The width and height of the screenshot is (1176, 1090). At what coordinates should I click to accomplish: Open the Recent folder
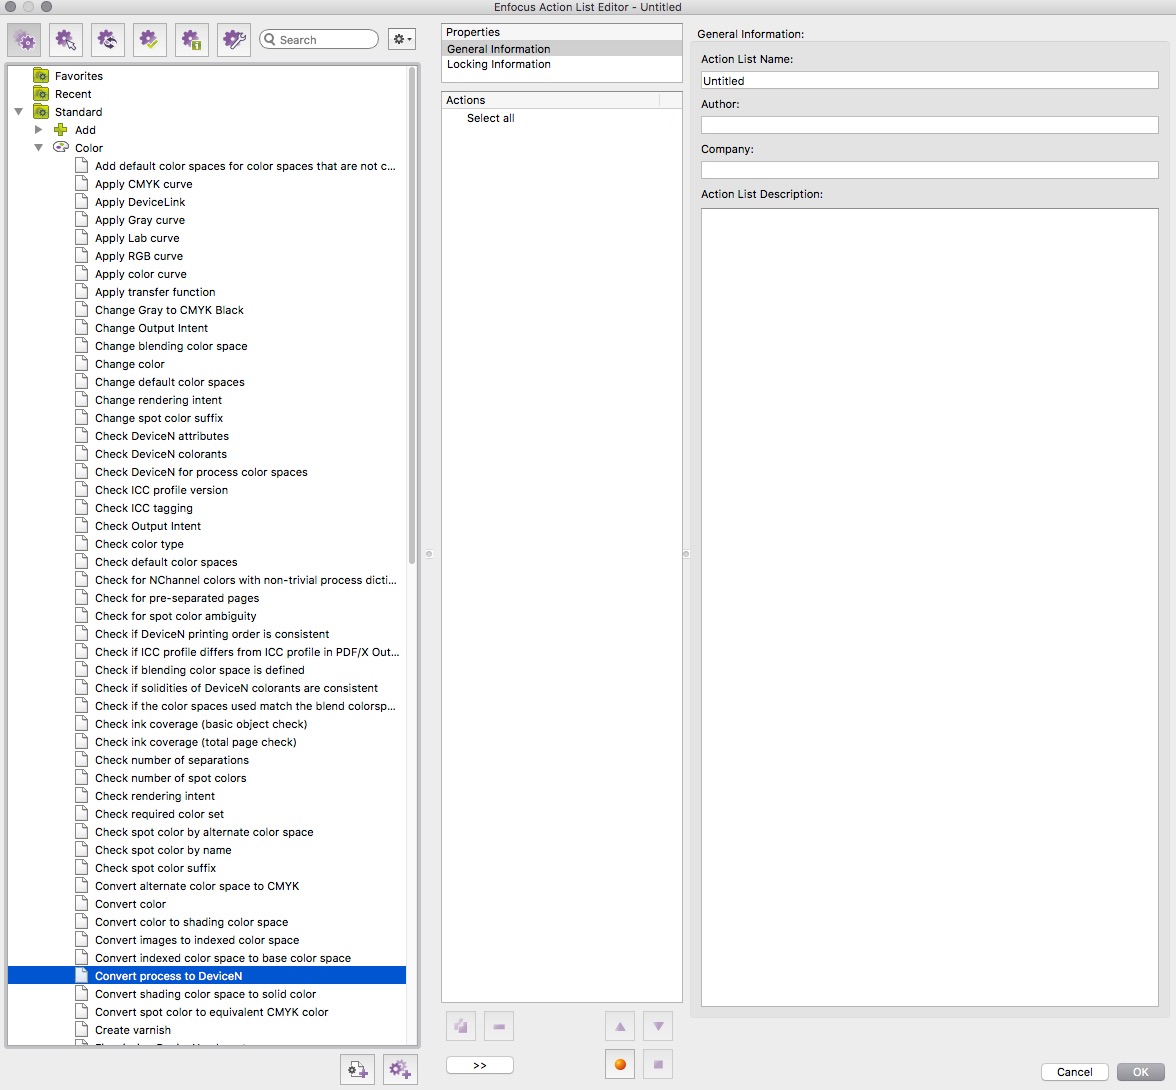[73, 94]
